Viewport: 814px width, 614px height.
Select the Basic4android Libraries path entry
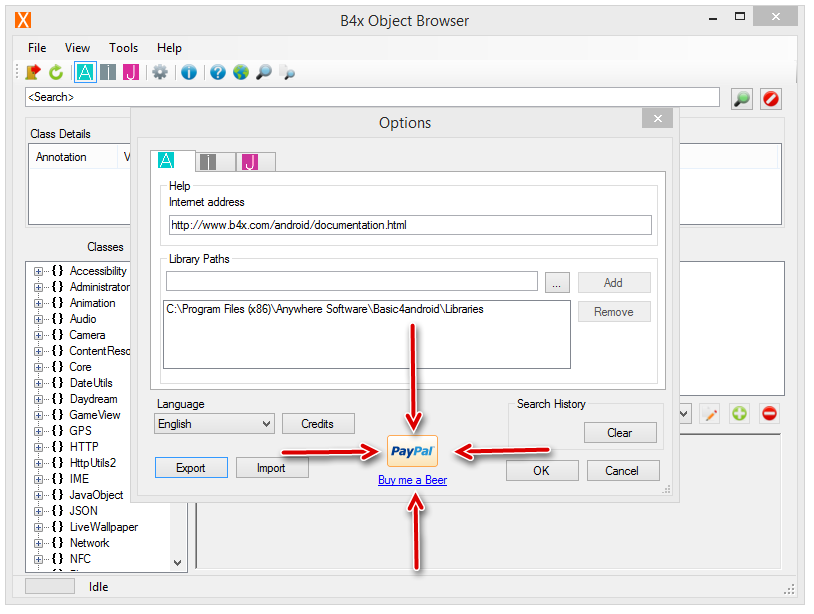(325, 309)
